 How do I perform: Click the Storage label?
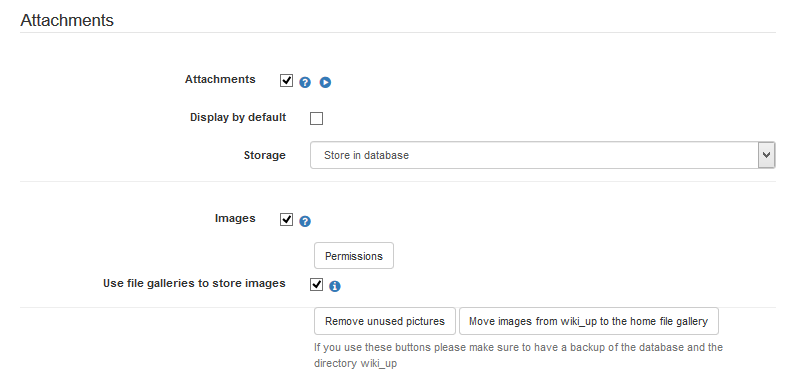265,155
